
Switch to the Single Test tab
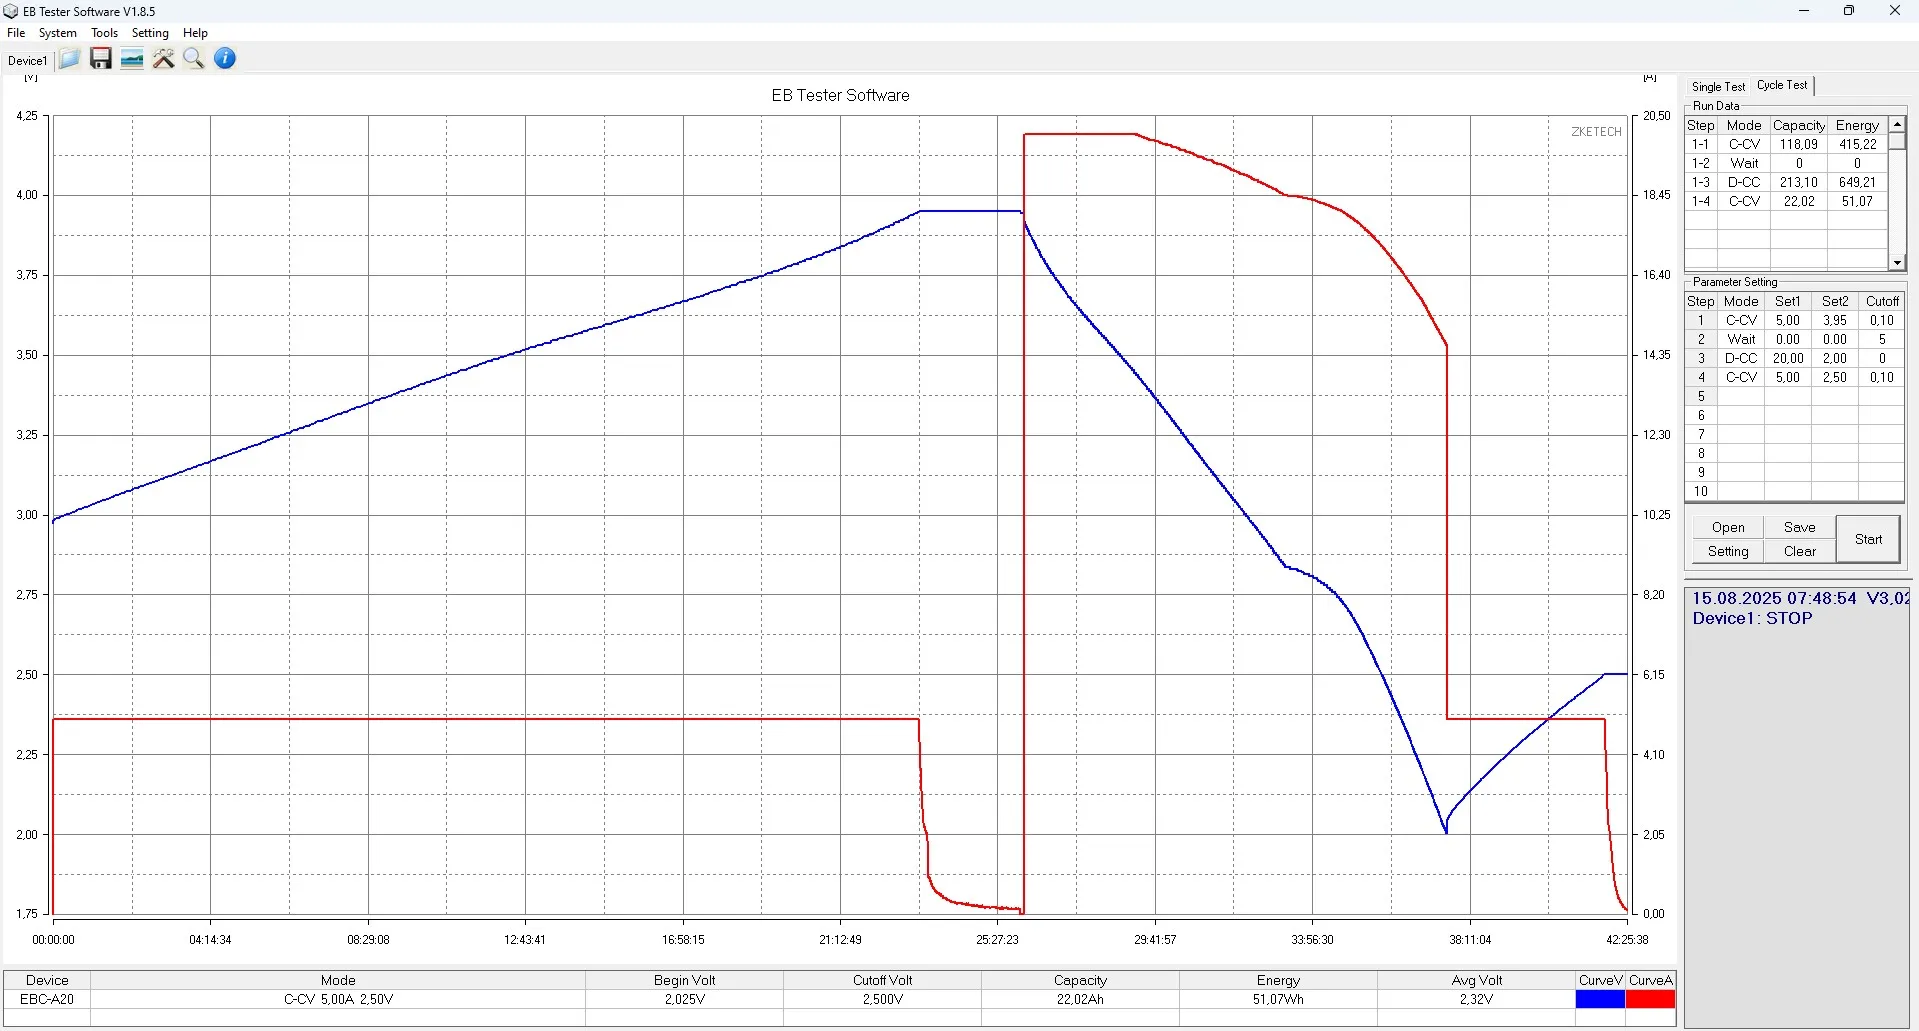pyautogui.click(x=1718, y=87)
